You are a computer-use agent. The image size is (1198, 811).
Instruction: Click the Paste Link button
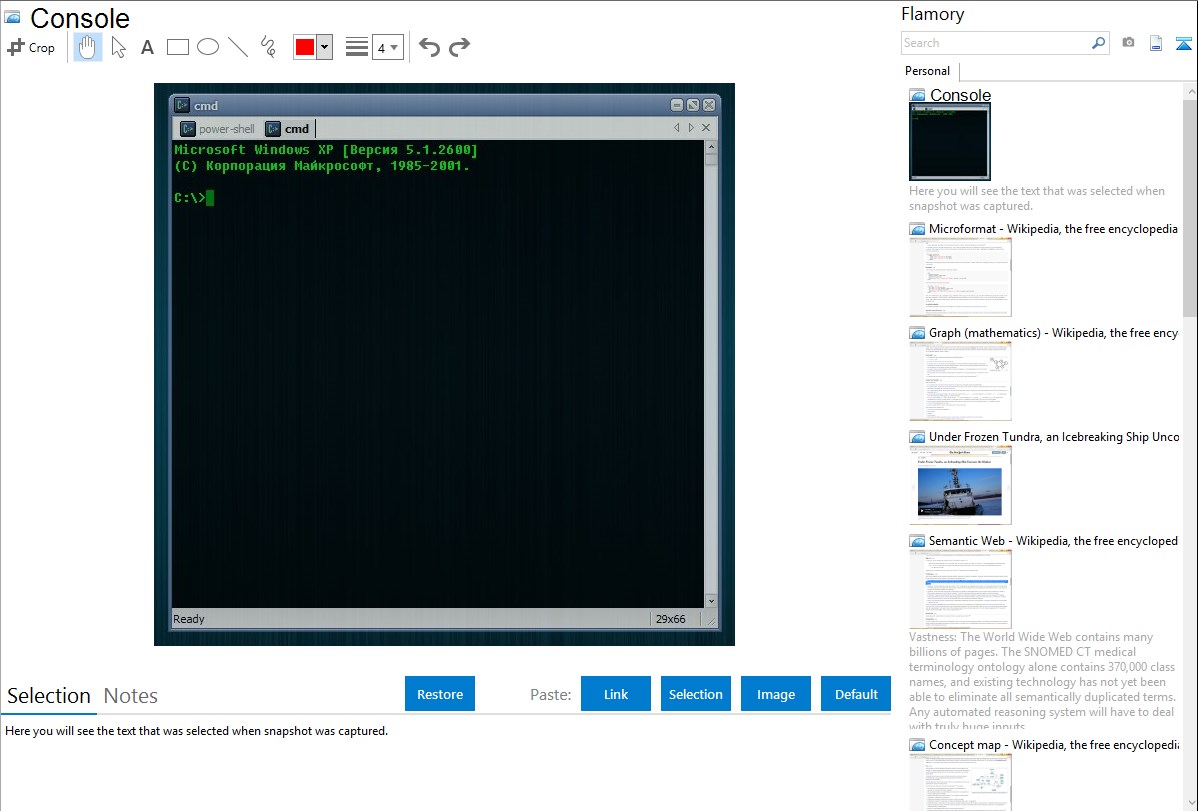coord(616,694)
